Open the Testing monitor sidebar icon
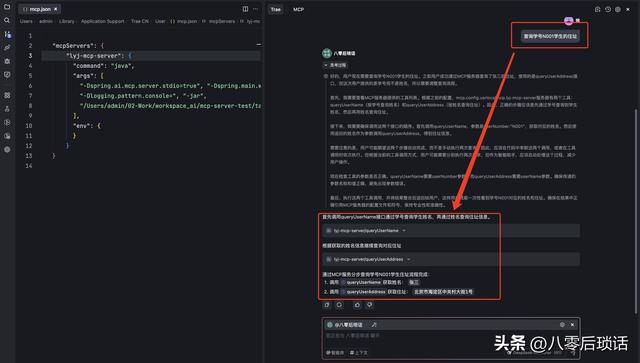The image size is (640, 363). click(7, 75)
